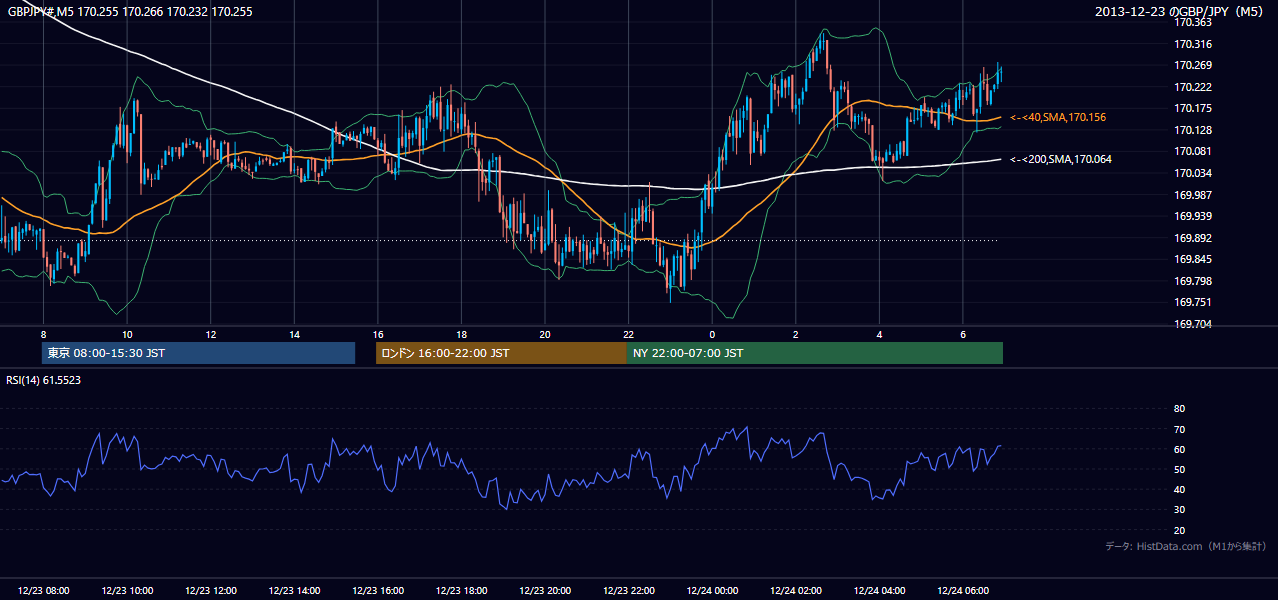Click the date label 12/23 16:00
Viewport: 1278px width, 600px height.
click(x=377, y=591)
